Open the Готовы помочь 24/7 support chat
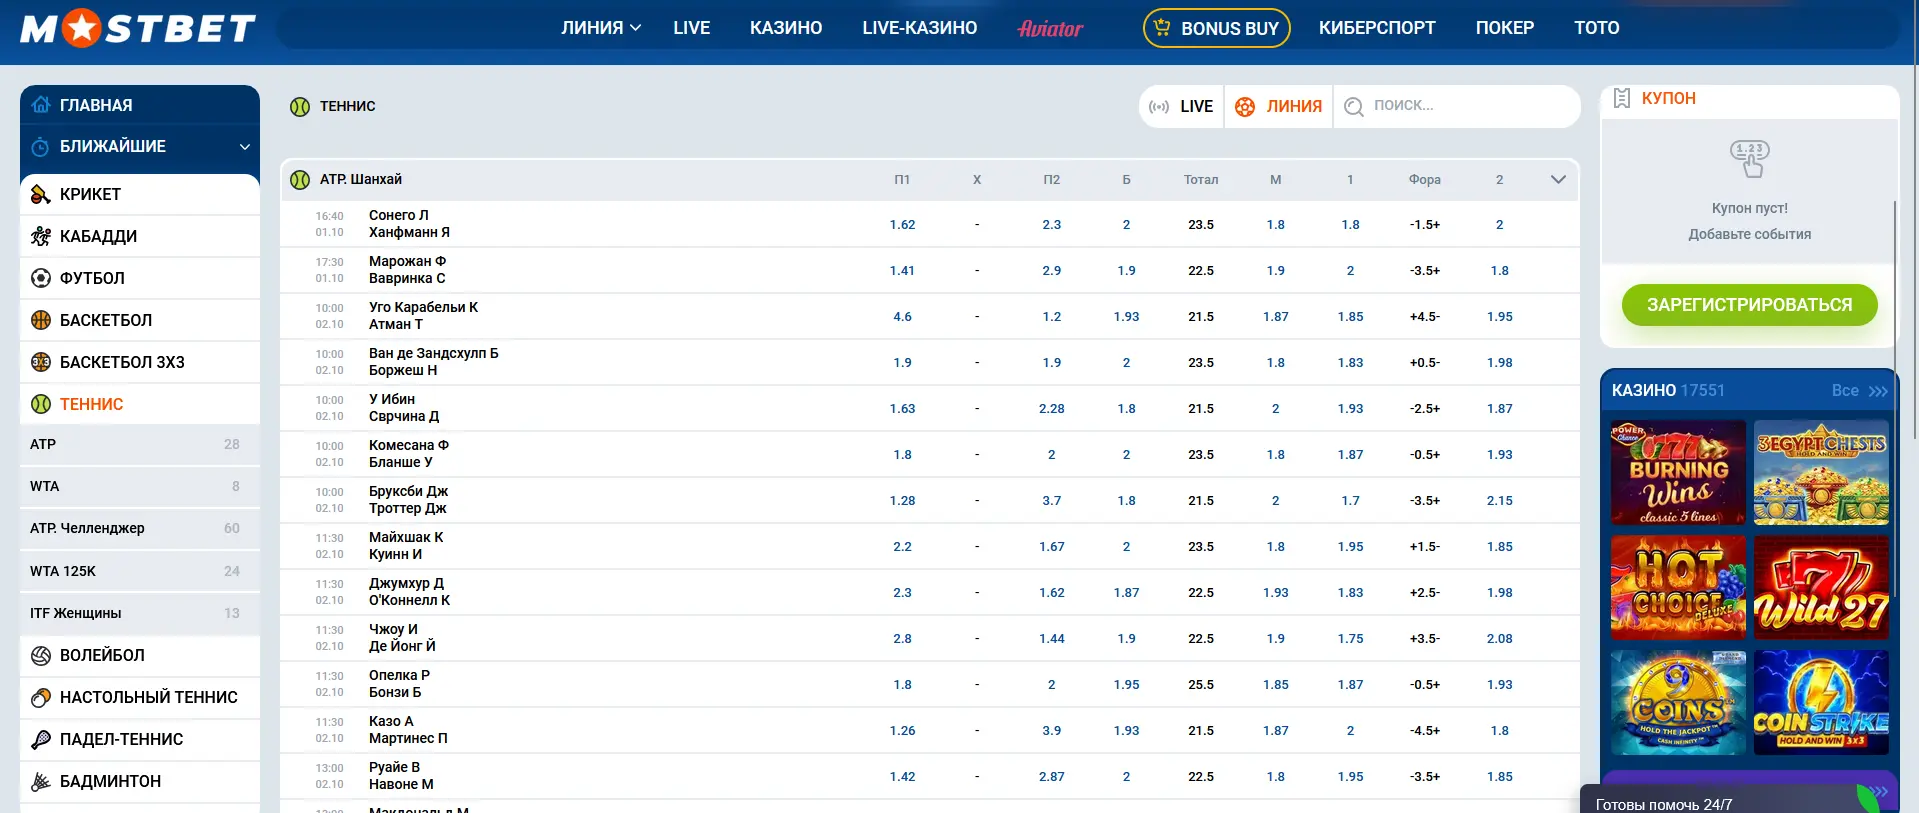The width and height of the screenshot is (1919, 813). point(1738,800)
